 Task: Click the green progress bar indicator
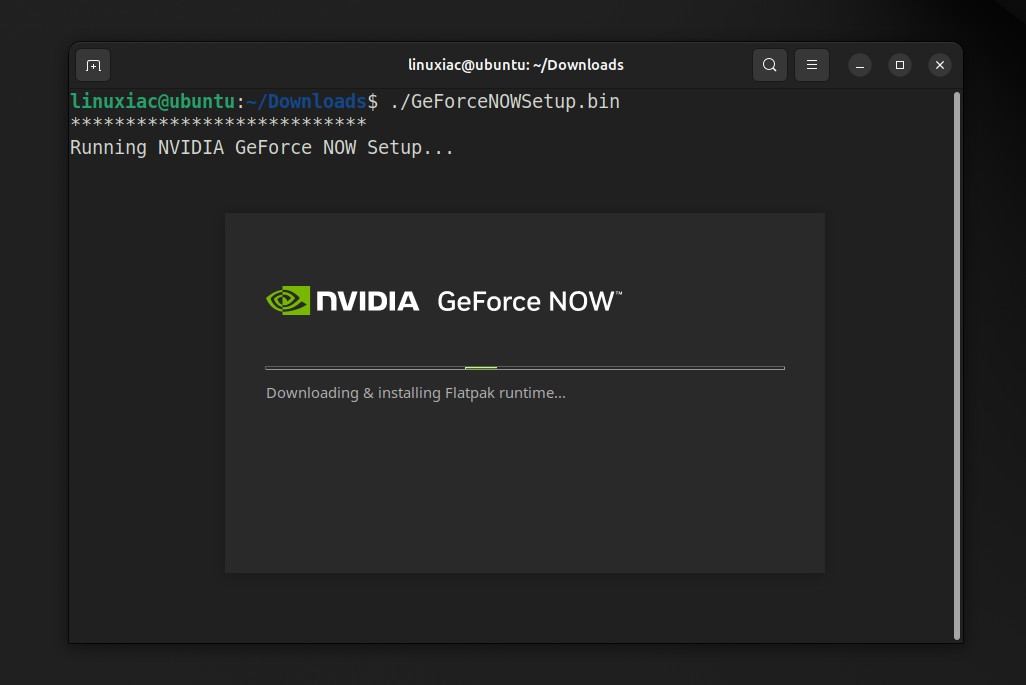(481, 368)
